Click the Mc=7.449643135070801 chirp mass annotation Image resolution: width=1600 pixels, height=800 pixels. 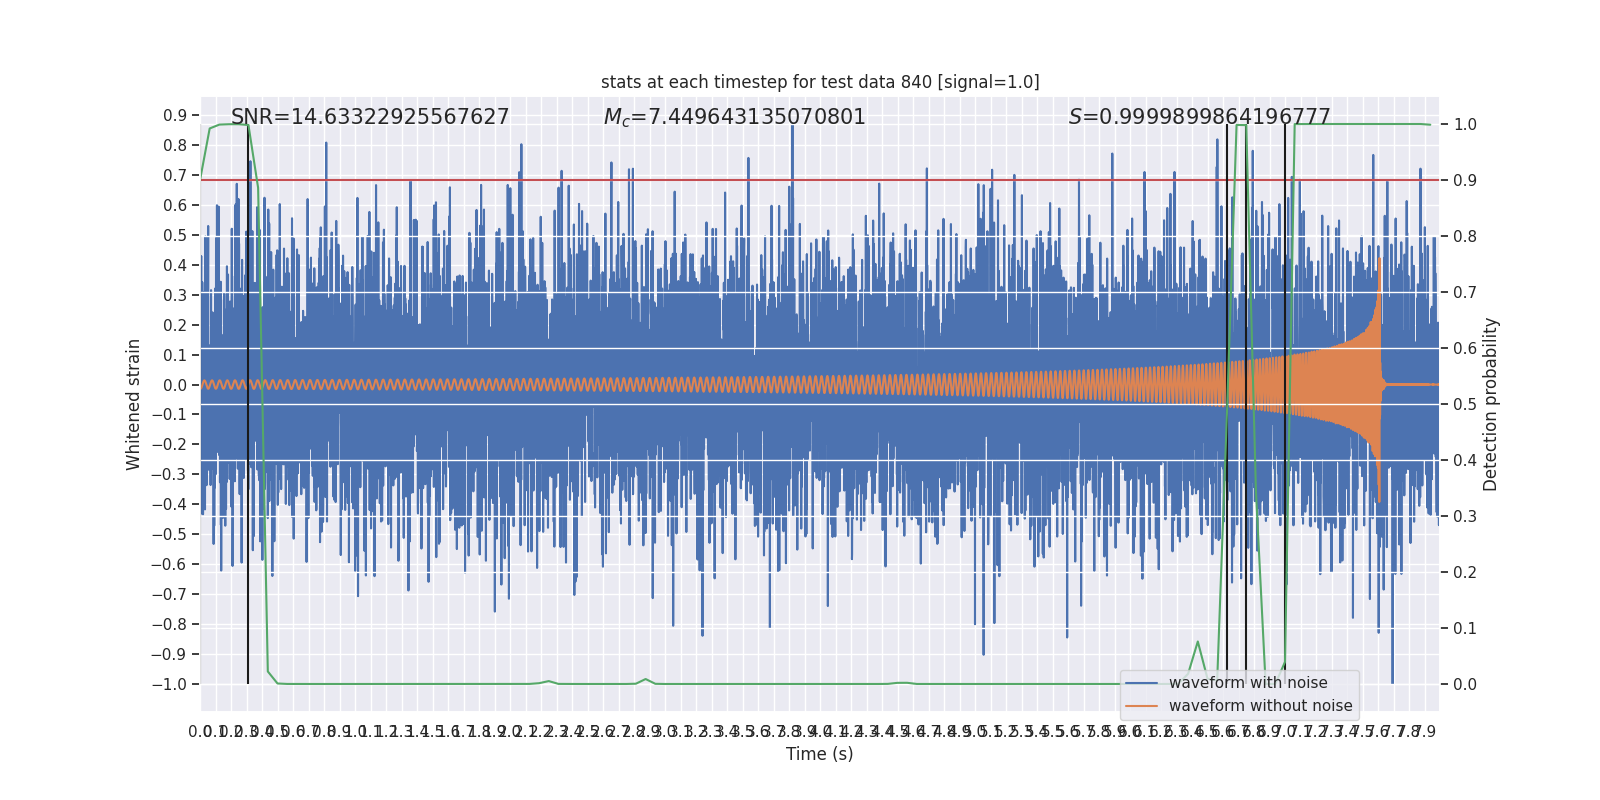click(735, 117)
